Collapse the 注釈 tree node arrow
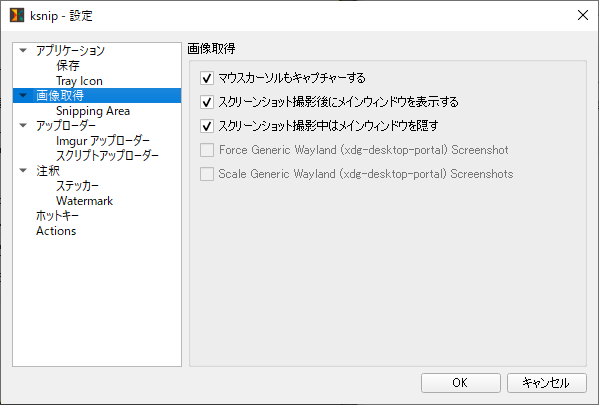599x405 pixels. (23, 170)
